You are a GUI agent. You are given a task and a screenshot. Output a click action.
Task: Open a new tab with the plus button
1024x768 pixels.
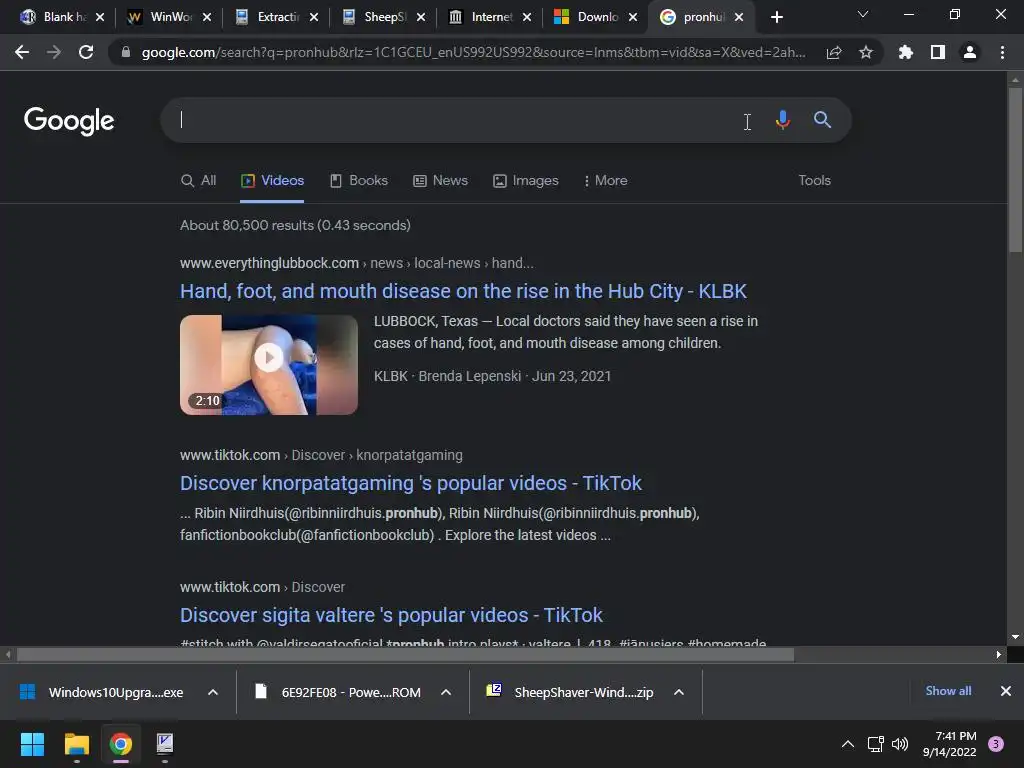[776, 17]
